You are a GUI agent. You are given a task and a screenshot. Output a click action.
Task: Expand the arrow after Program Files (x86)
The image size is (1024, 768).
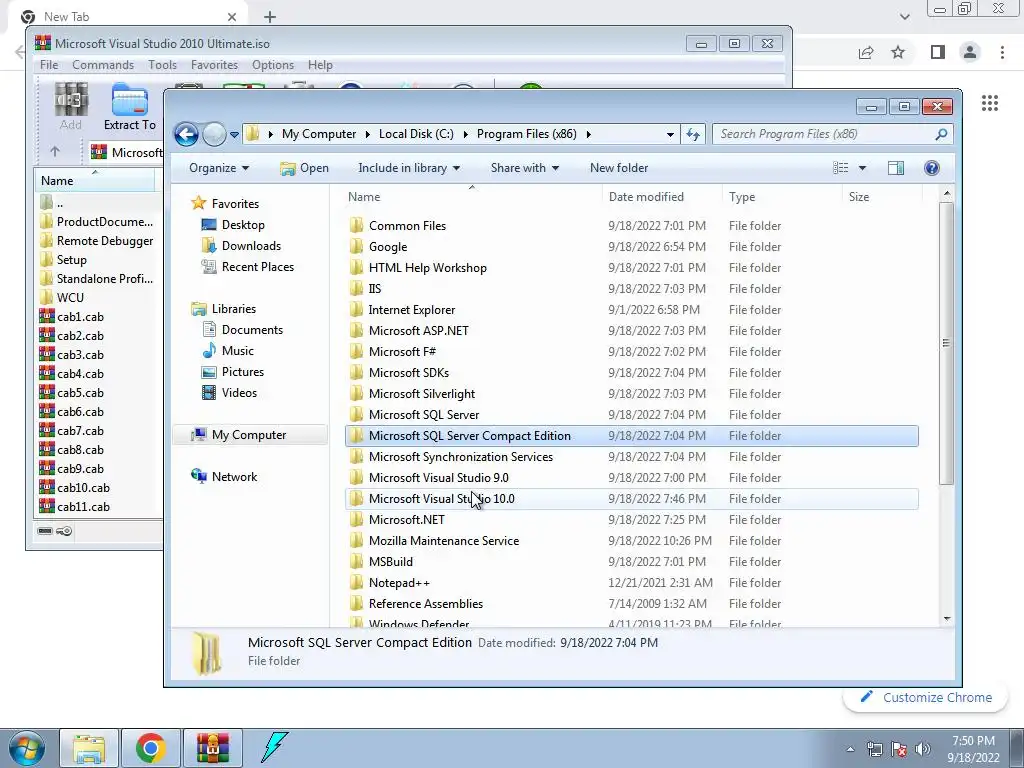(x=588, y=134)
